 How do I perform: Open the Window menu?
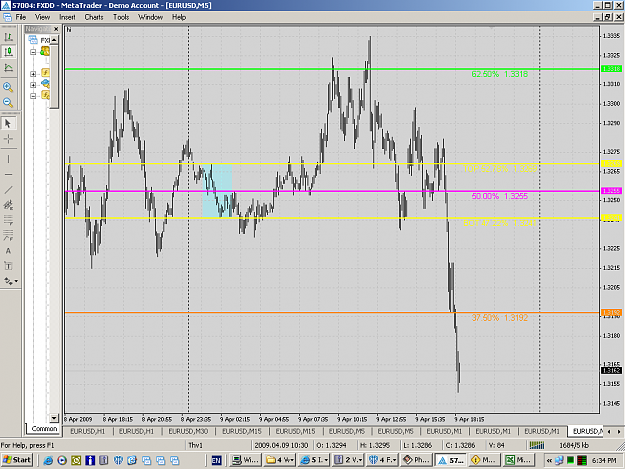[x=150, y=17]
